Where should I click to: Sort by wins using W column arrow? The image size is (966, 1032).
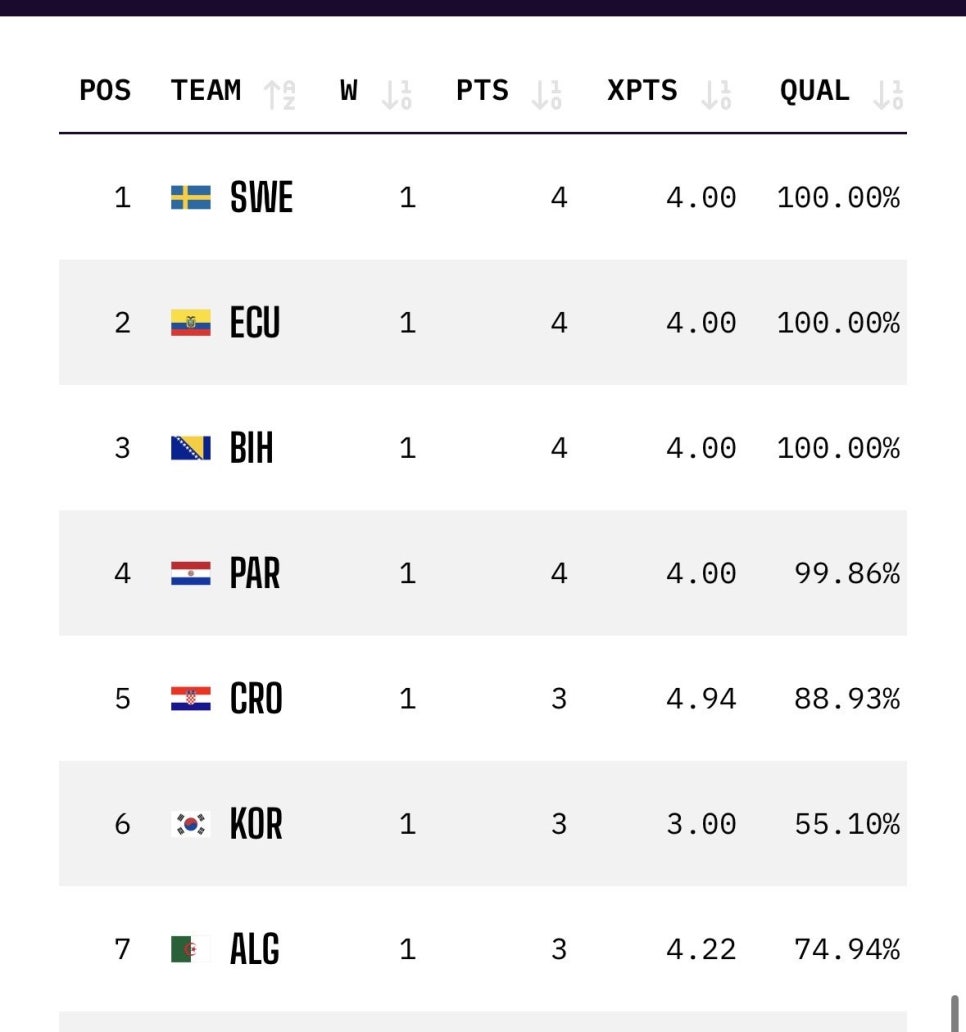click(x=397, y=95)
